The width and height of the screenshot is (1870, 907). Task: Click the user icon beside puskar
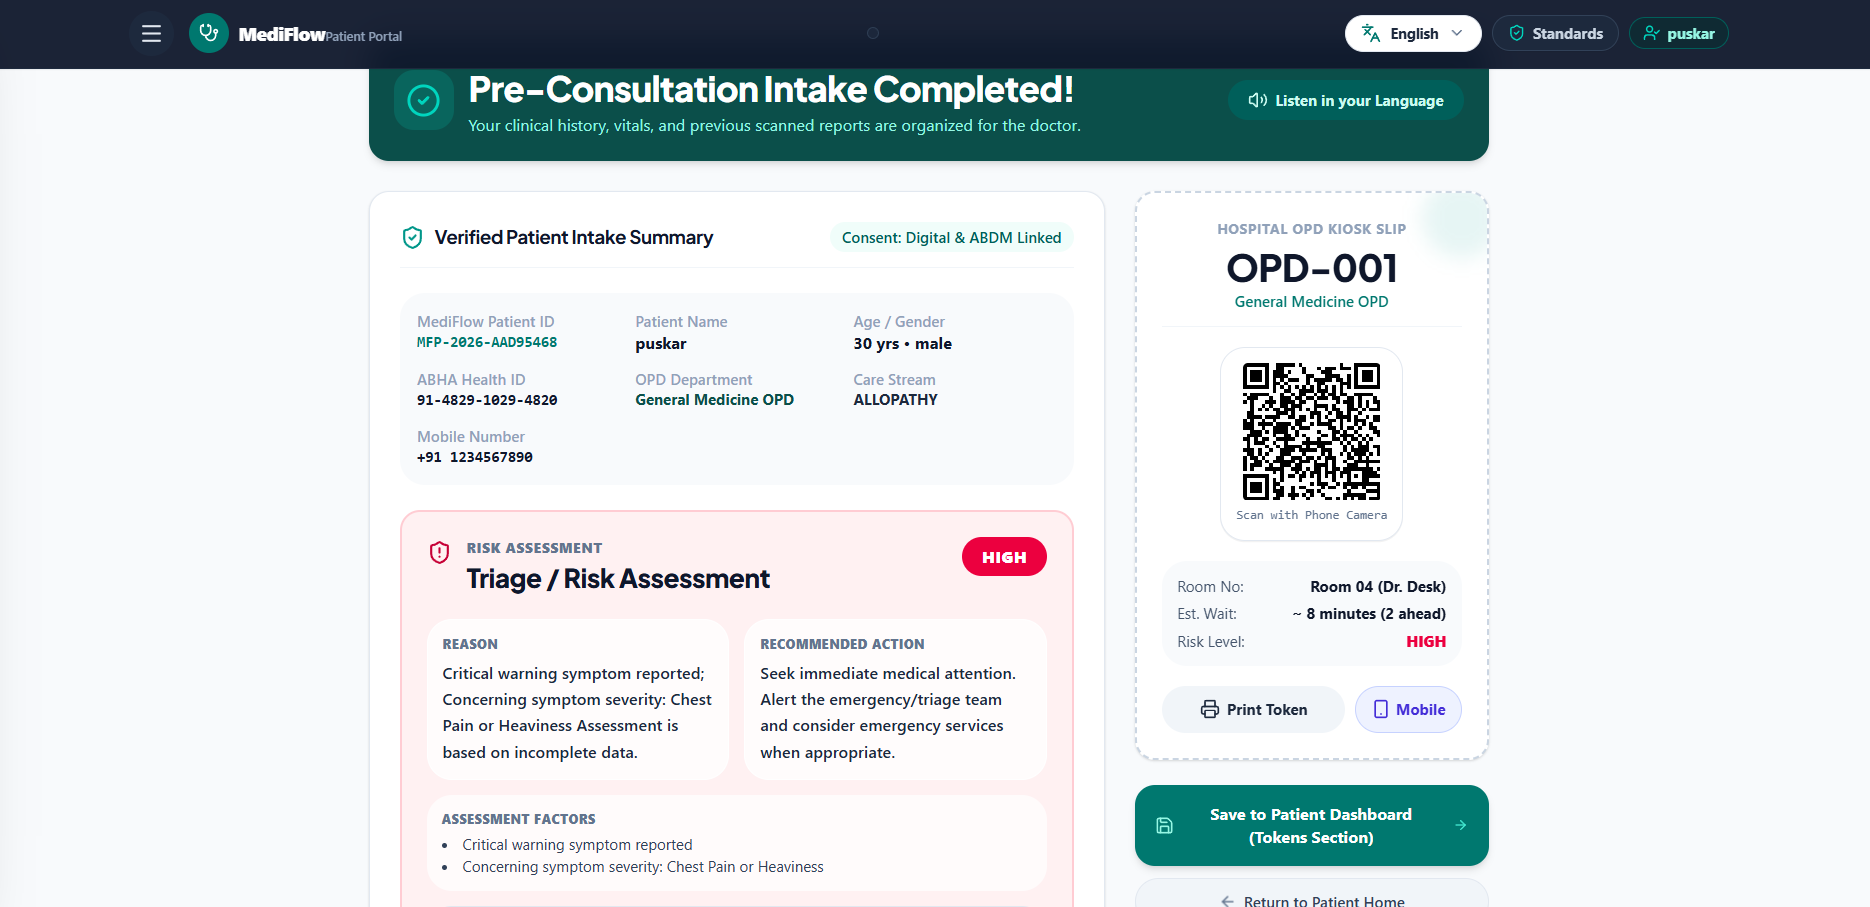coord(1652,33)
